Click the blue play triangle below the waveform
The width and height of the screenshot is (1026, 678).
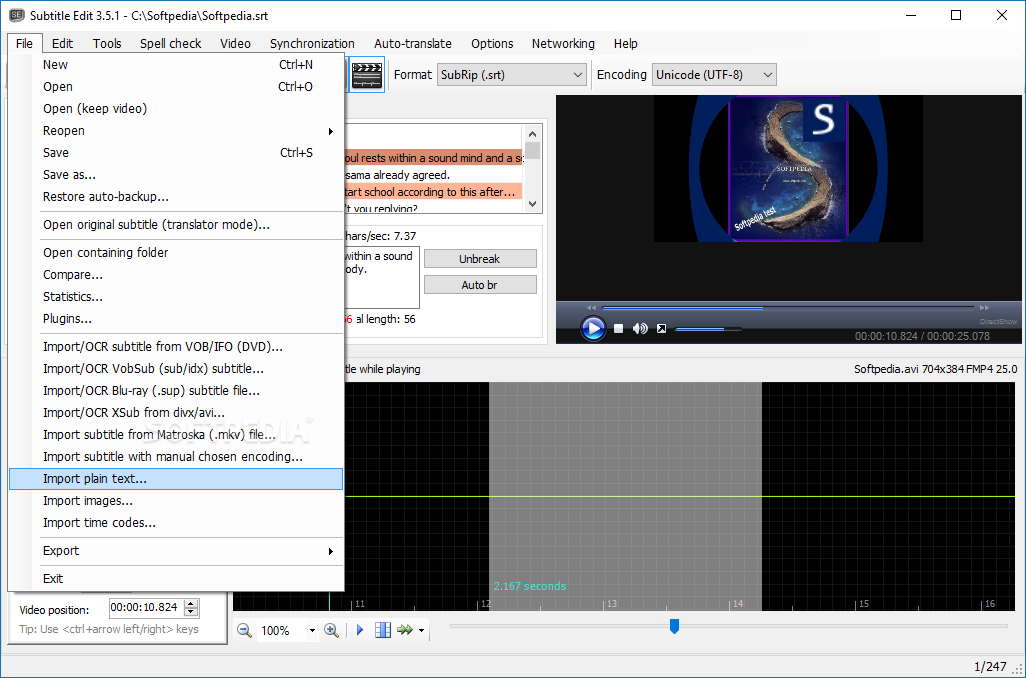361,630
